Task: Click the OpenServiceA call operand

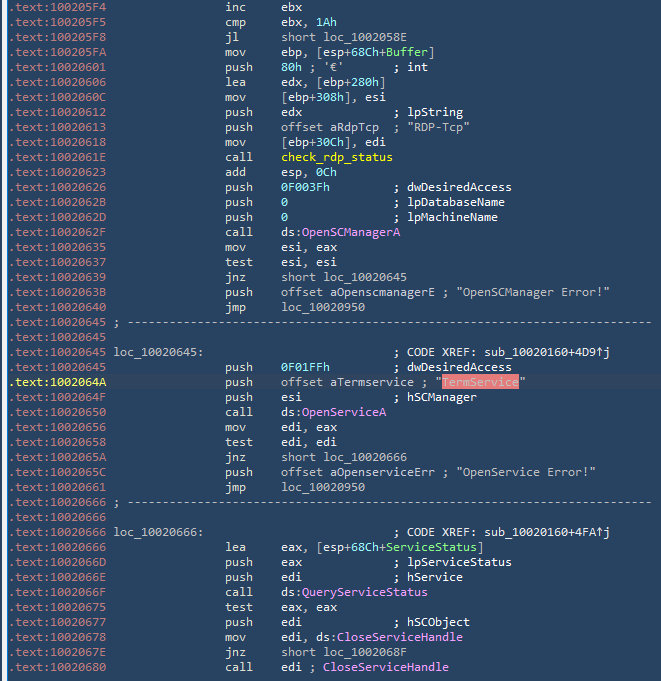Action: [349, 412]
